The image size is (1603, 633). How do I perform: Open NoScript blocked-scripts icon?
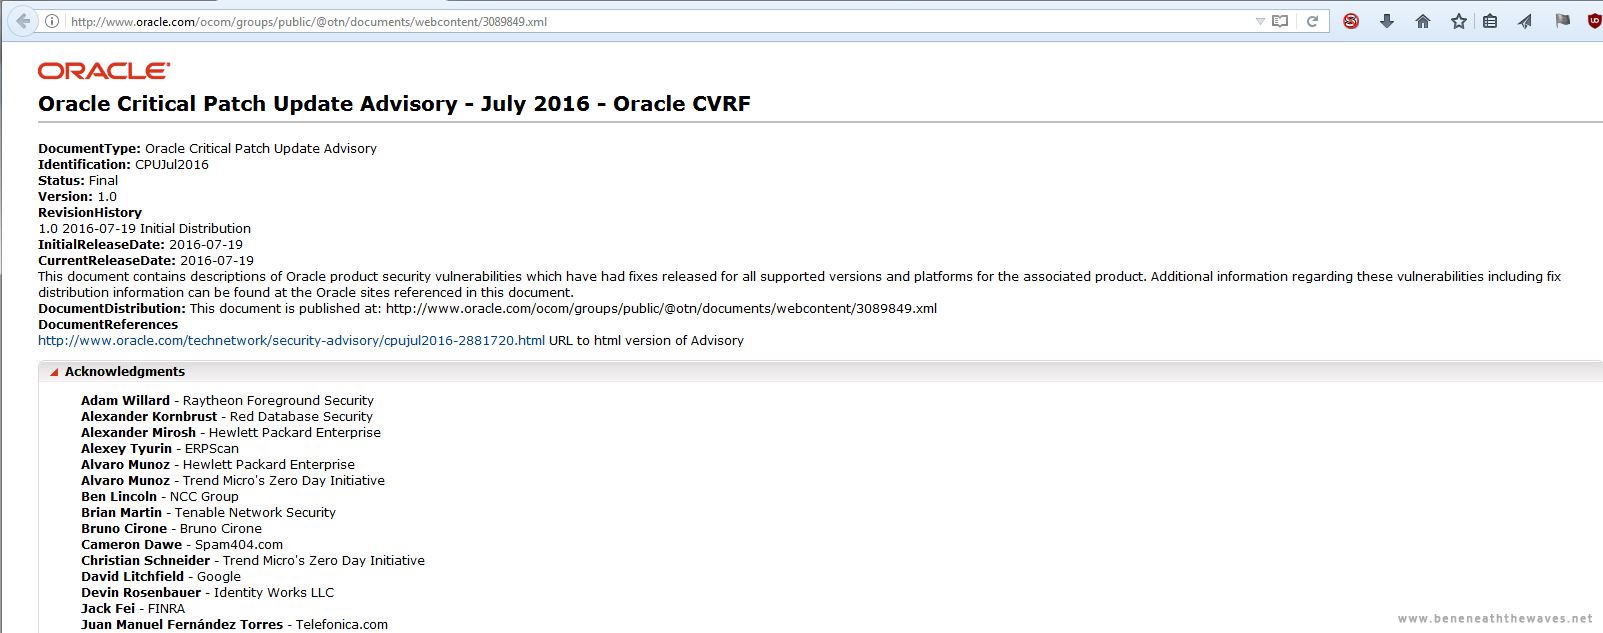coord(1351,21)
